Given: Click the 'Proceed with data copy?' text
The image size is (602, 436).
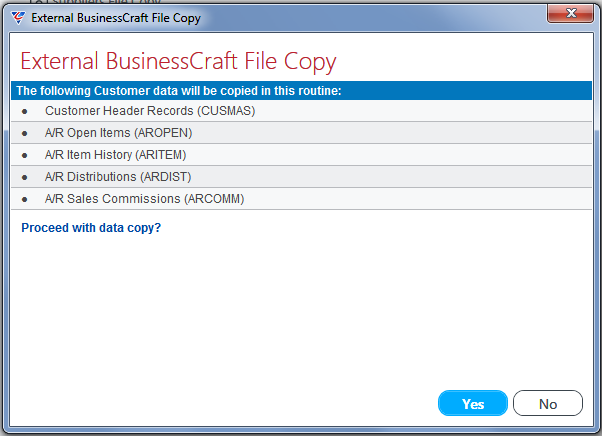Looking at the screenshot, I should 91,228.
